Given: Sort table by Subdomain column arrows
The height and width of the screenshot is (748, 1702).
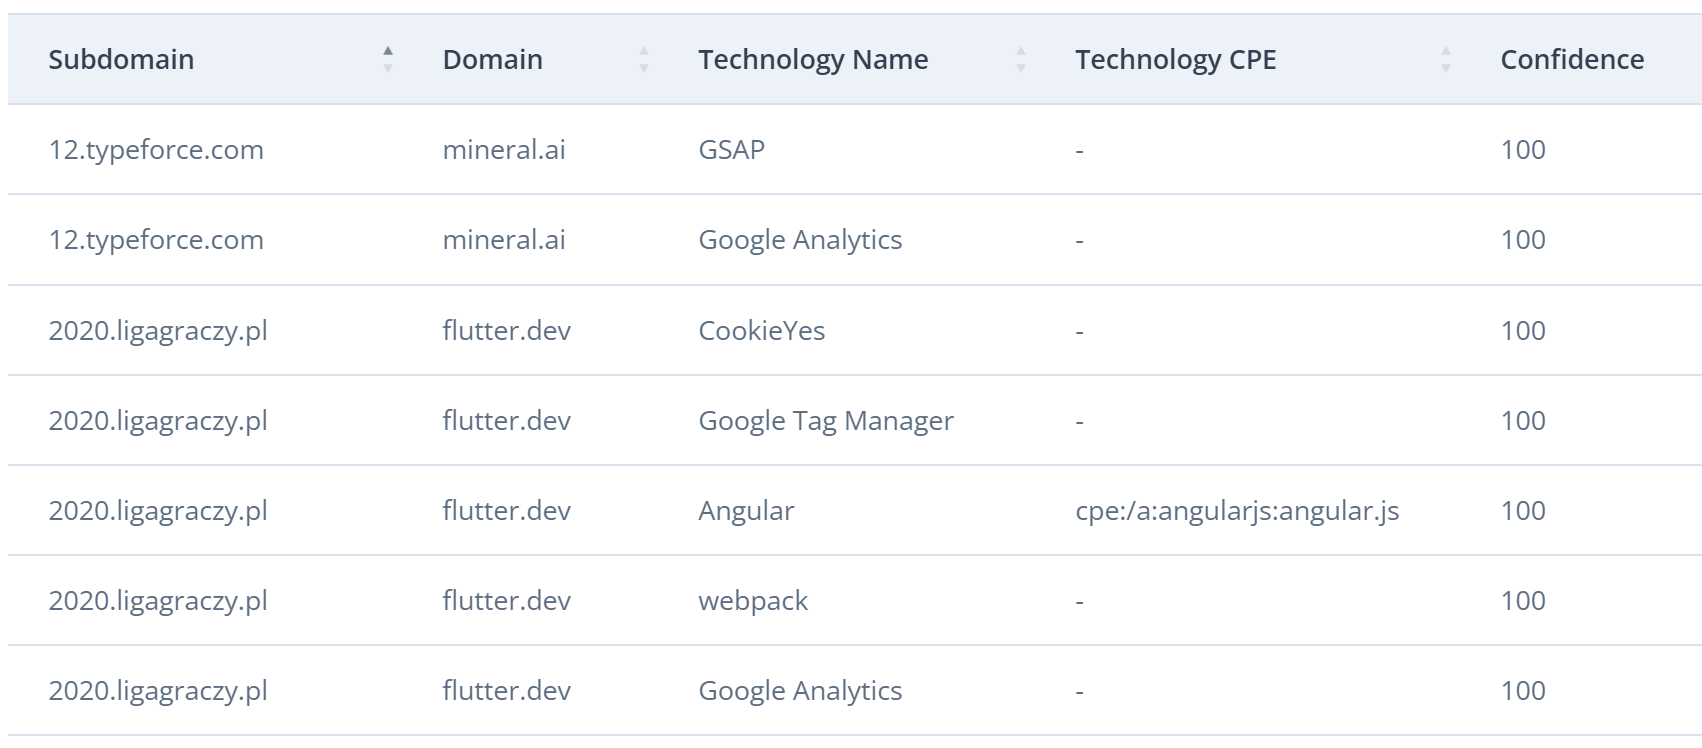Looking at the screenshot, I should (x=388, y=60).
